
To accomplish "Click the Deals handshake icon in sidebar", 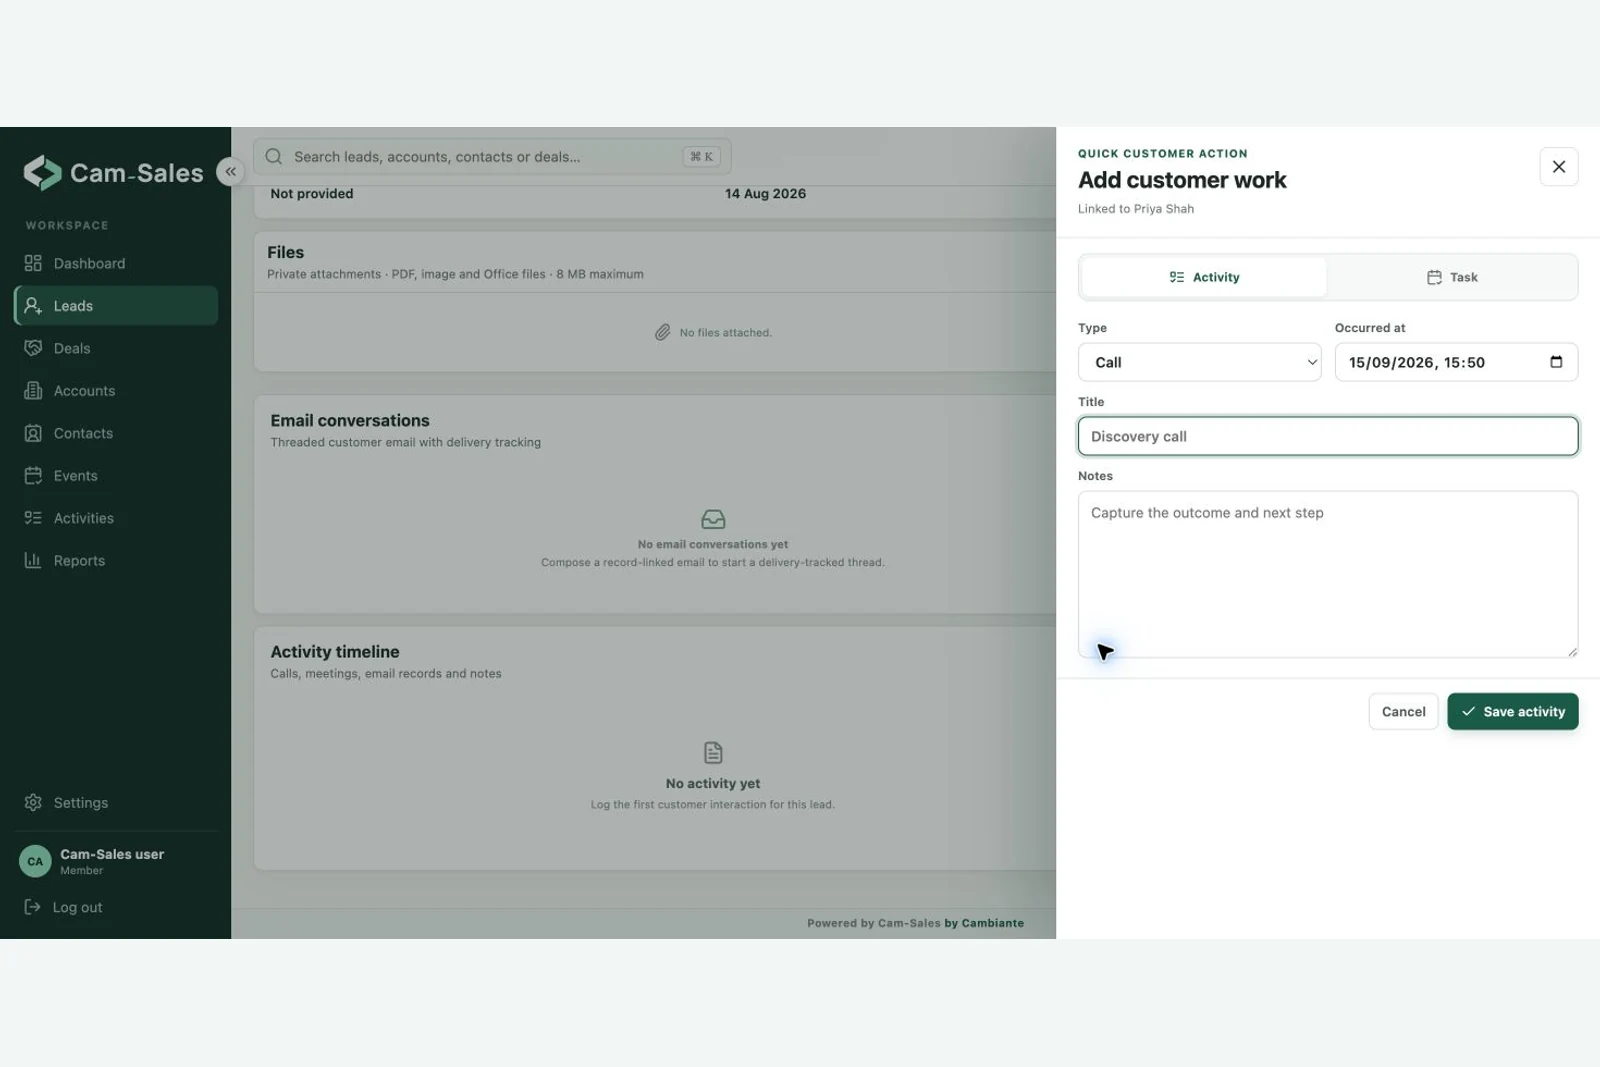I will click(x=33, y=348).
